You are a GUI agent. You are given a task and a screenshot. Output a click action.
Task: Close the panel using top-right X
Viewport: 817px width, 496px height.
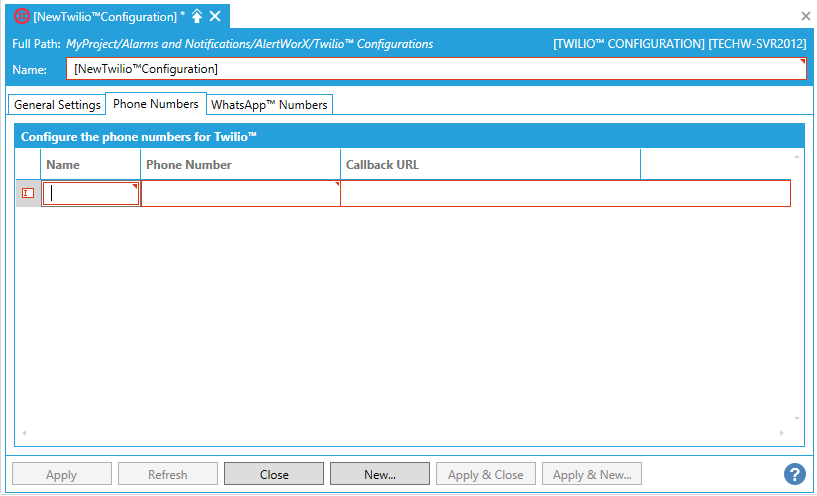pyautogui.click(x=805, y=16)
